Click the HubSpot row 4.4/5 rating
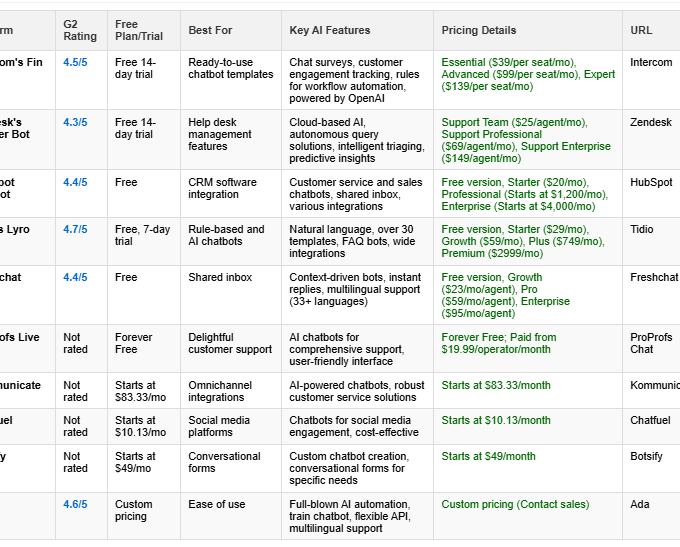Screen dimensions: 680x547 pos(75,183)
